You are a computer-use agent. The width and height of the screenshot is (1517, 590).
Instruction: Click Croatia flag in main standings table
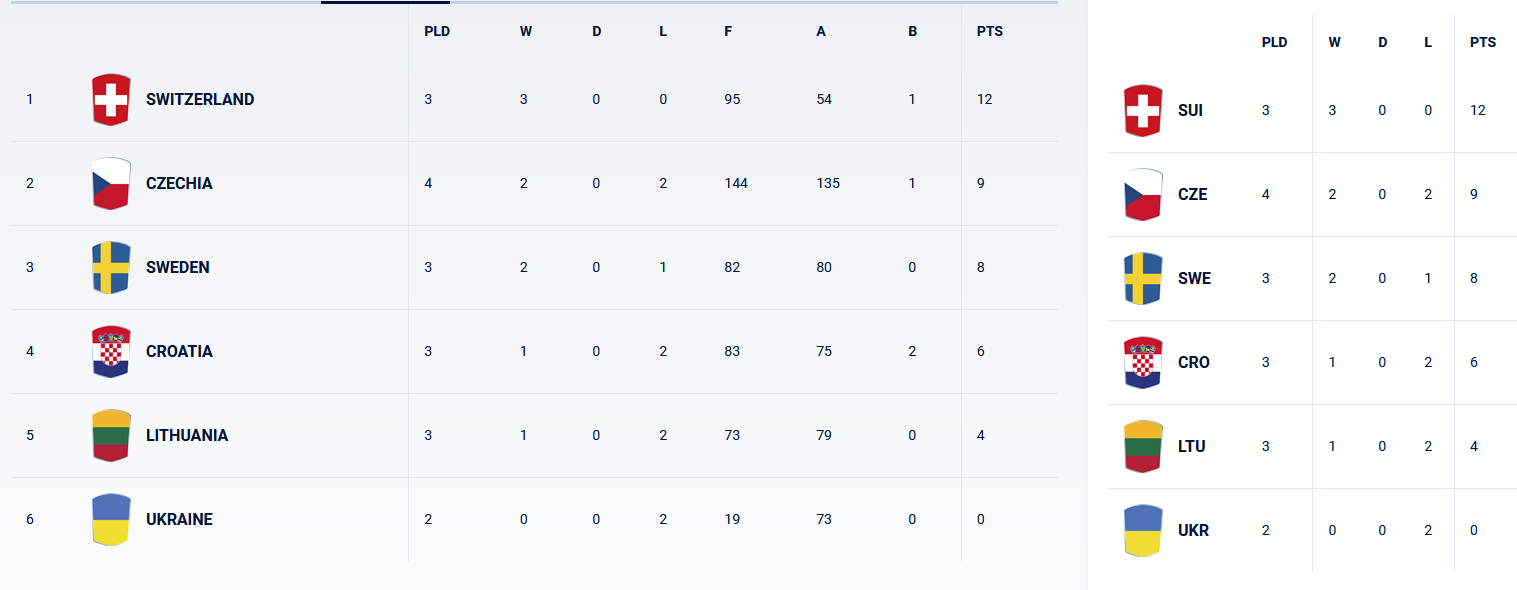pyautogui.click(x=111, y=352)
